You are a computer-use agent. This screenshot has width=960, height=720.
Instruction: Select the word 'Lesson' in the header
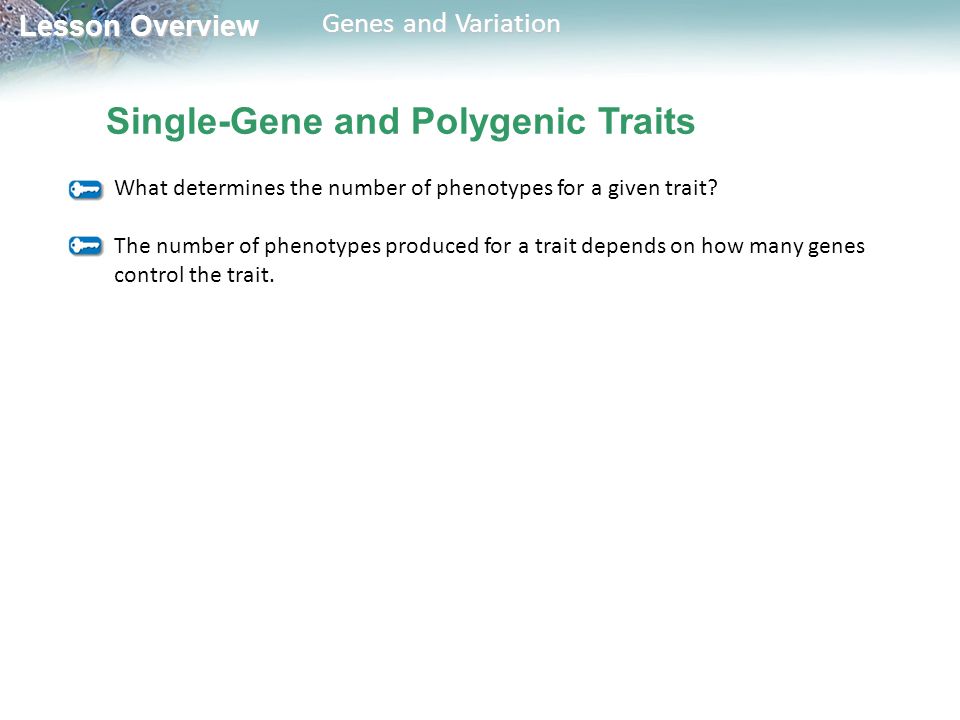tap(70, 26)
